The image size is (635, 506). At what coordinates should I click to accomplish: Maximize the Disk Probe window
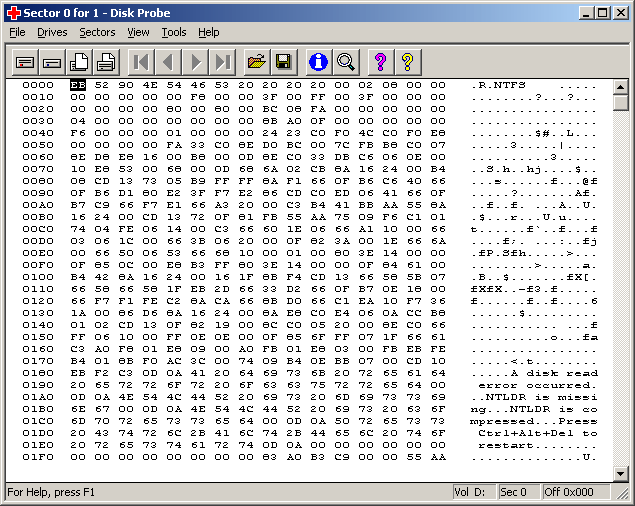(x=602, y=13)
